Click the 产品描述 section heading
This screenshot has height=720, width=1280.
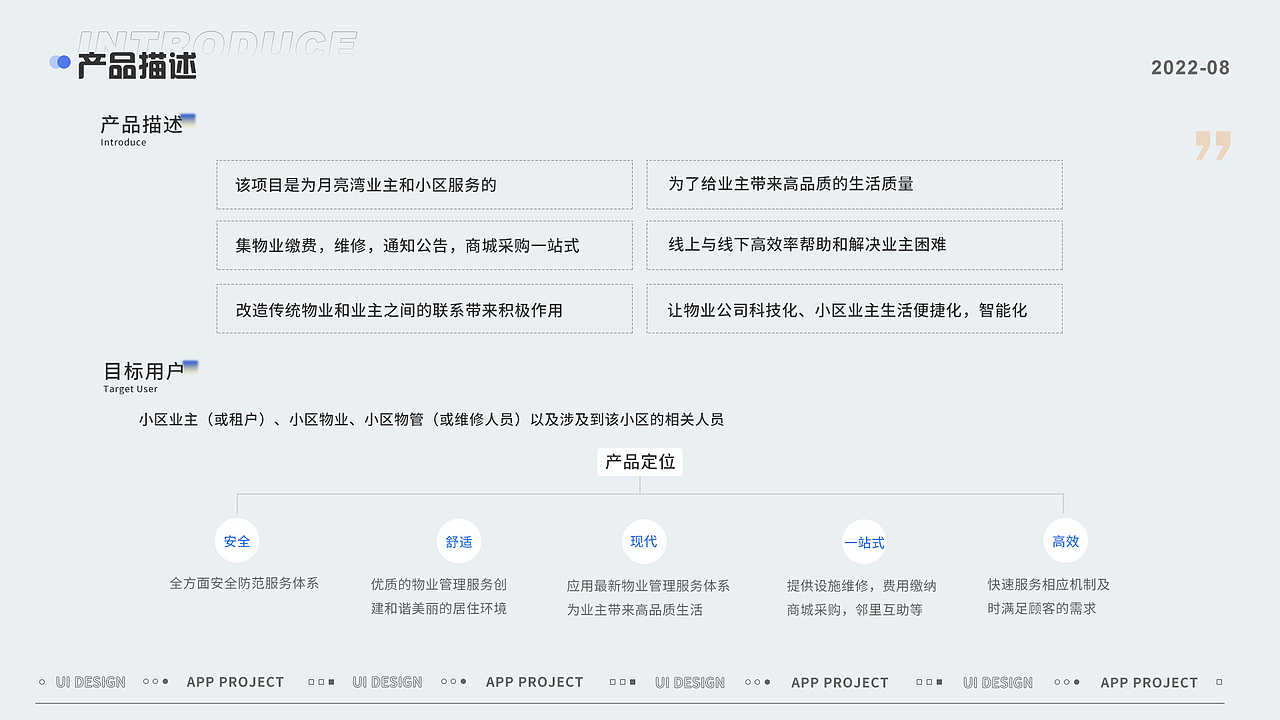pyautogui.click(x=142, y=125)
